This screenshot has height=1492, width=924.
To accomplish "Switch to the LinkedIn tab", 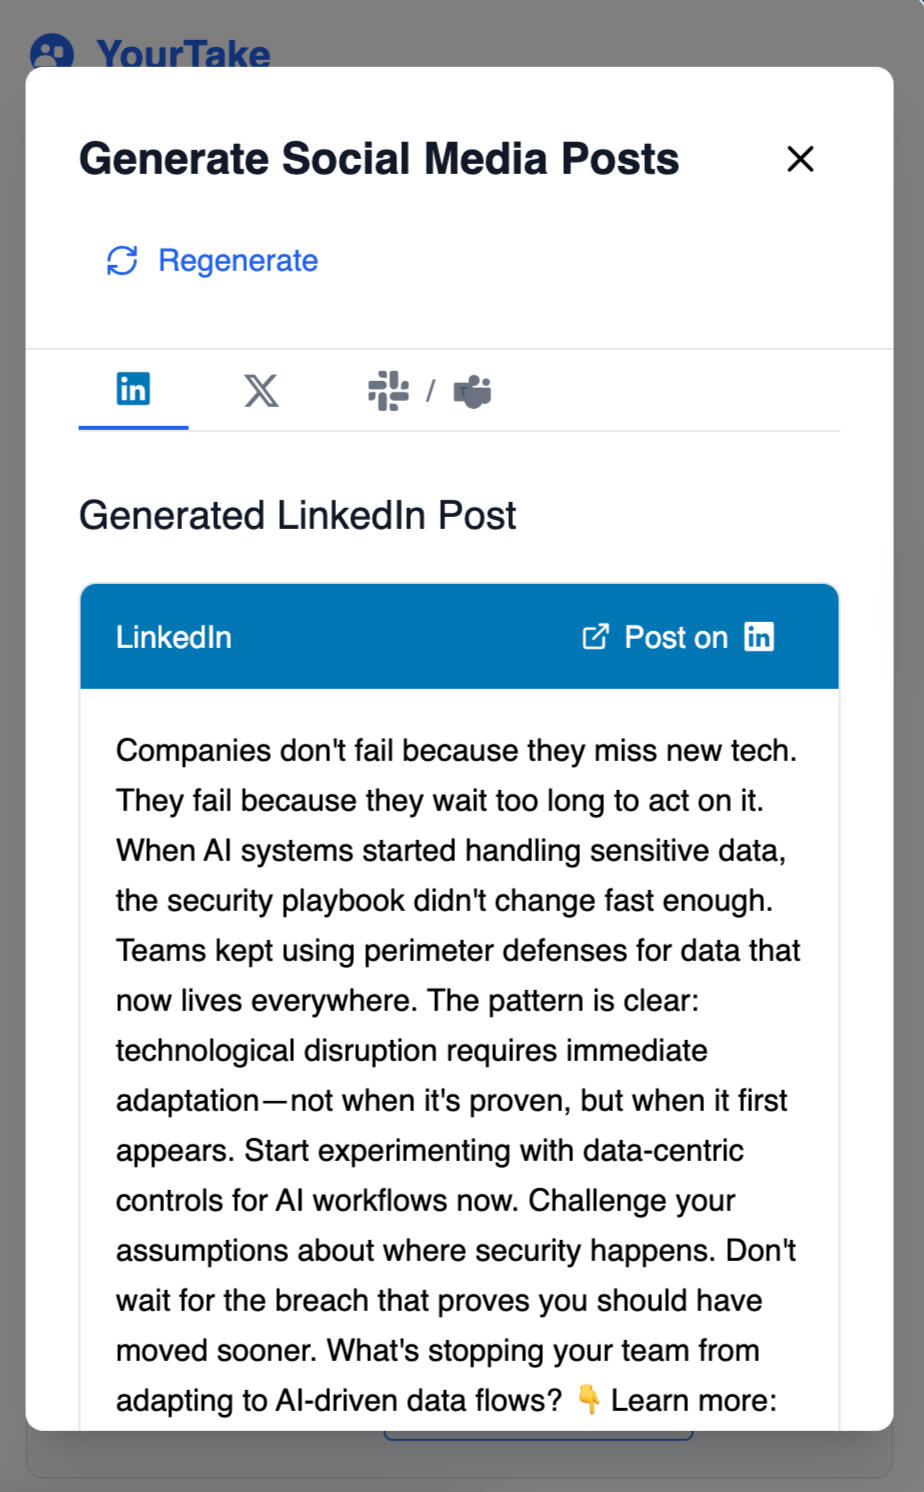I will pyautogui.click(x=133, y=389).
